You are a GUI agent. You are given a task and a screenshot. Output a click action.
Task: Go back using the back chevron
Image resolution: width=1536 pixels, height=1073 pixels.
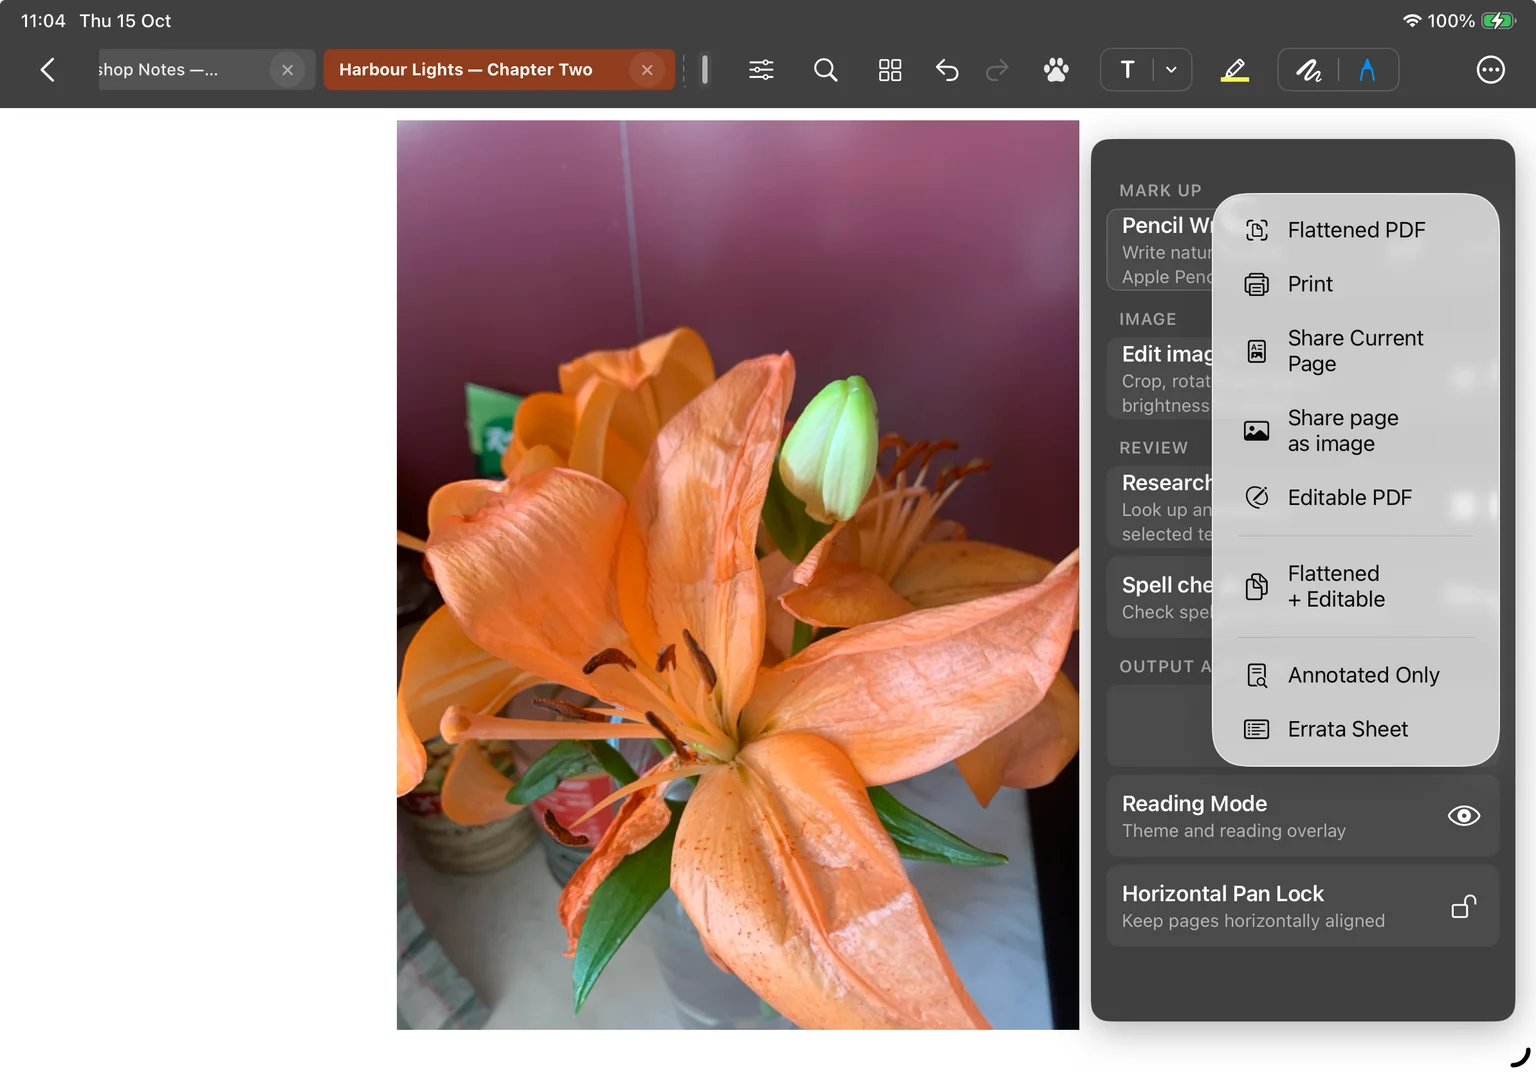47,70
